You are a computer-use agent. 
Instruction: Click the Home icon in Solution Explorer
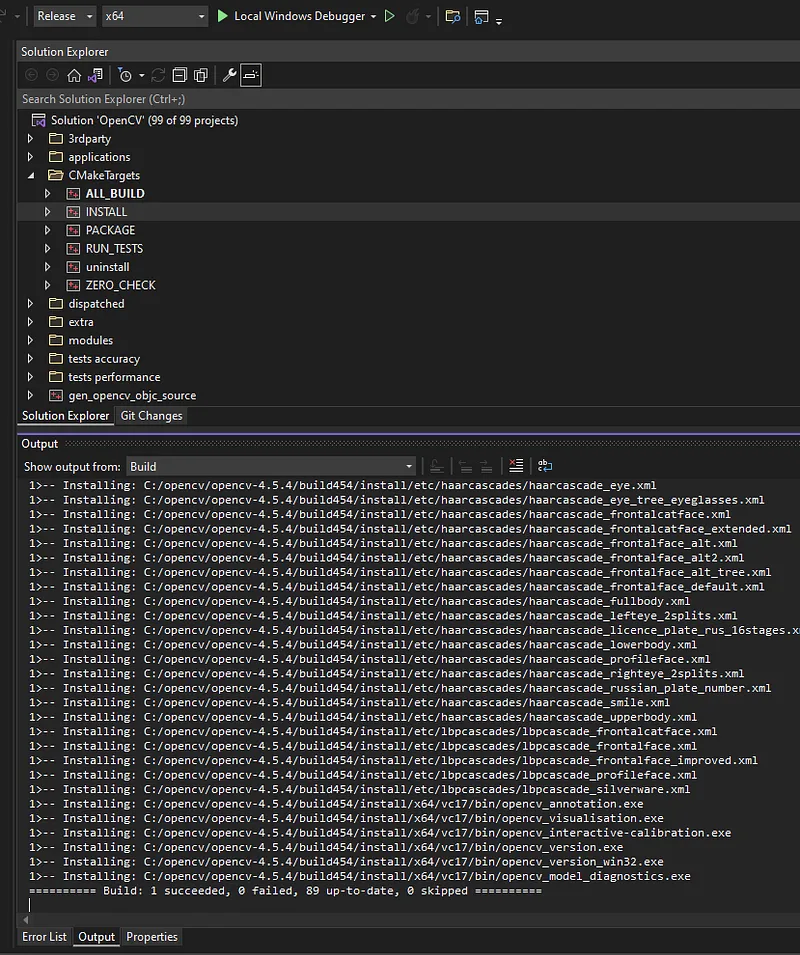tap(74, 75)
